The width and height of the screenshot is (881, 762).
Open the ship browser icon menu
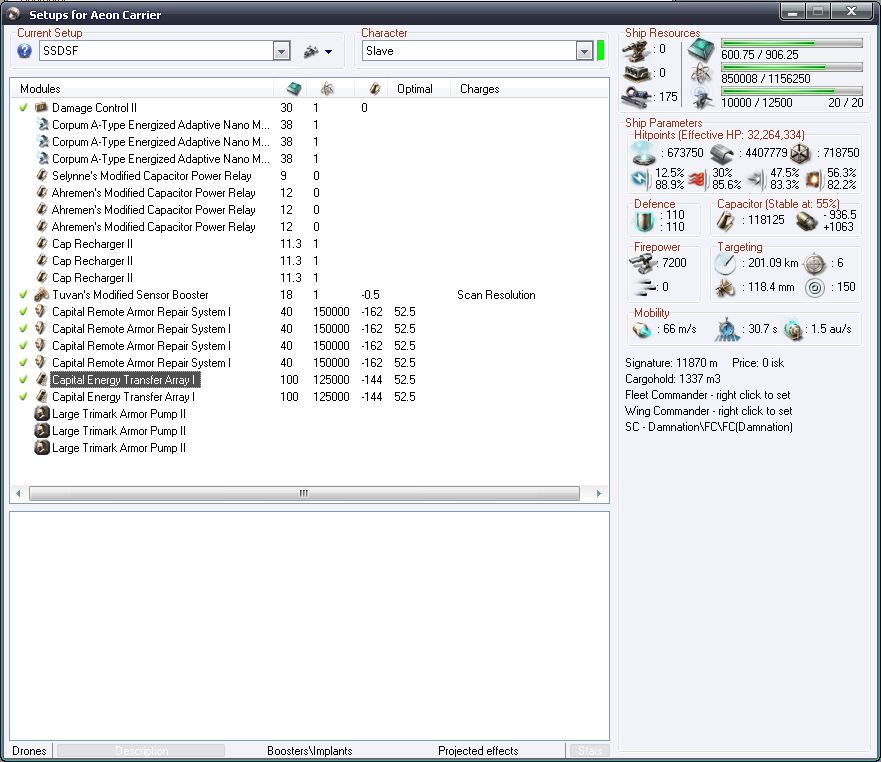click(x=311, y=52)
